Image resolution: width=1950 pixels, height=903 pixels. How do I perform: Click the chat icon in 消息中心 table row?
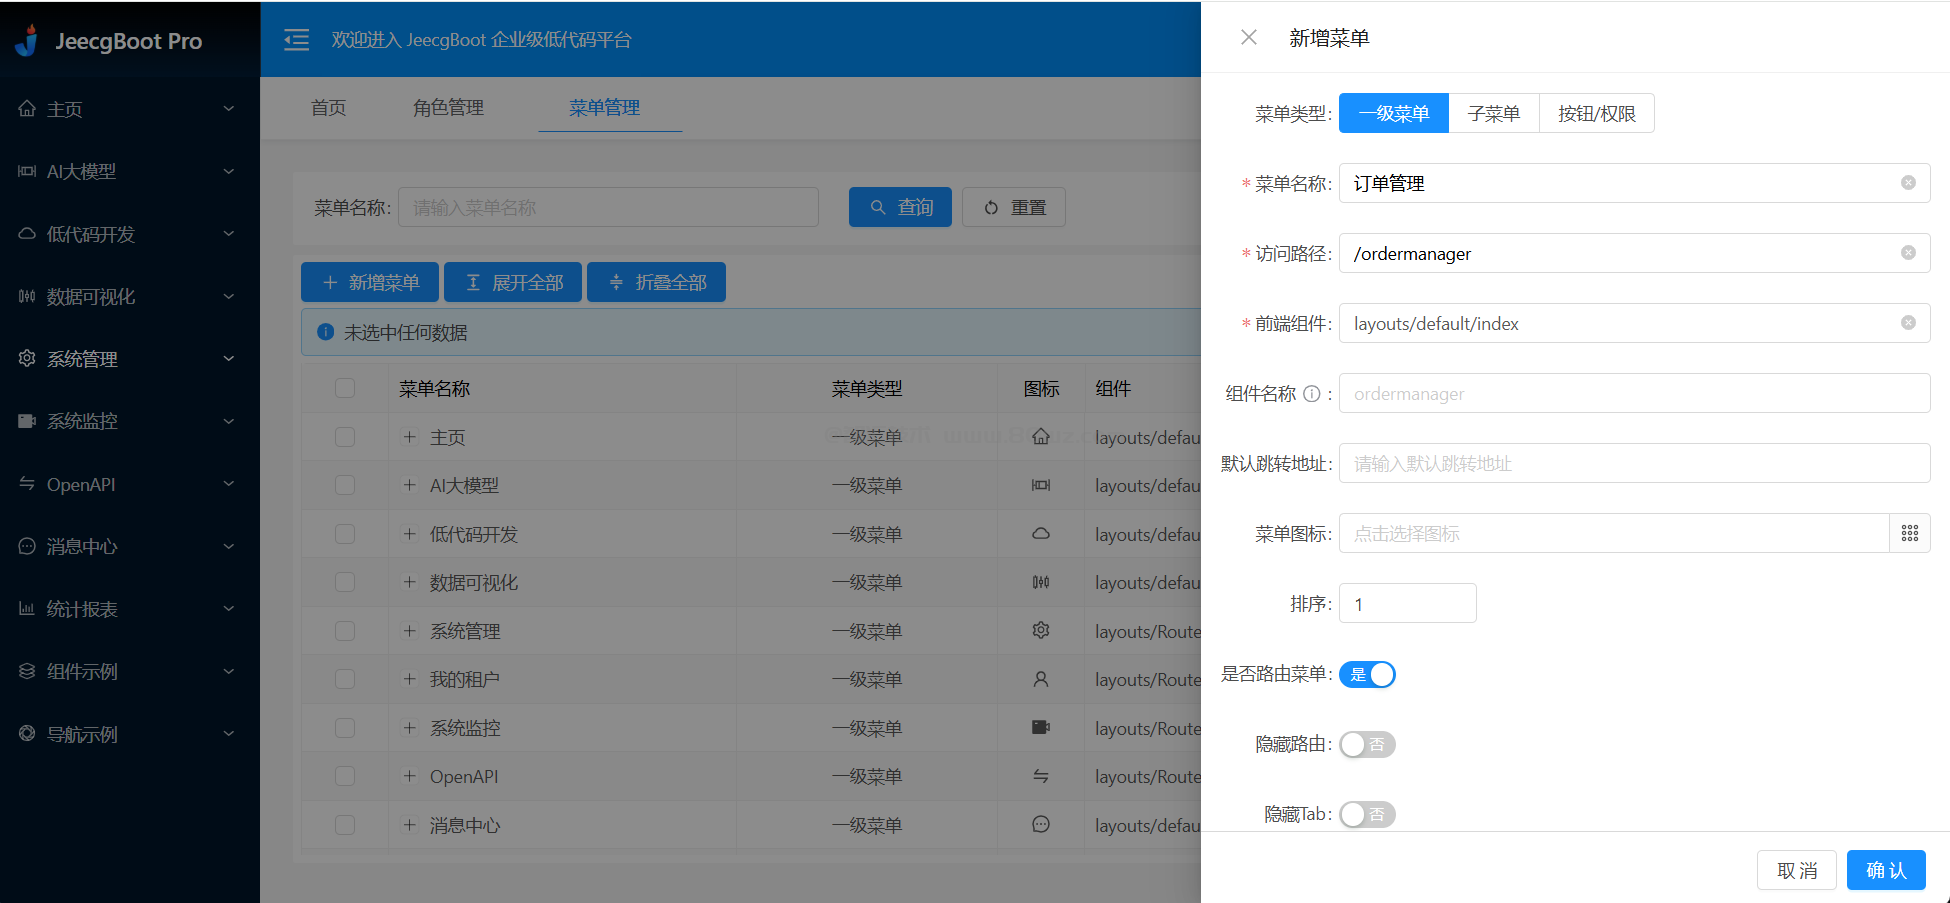pyautogui.click(x=1041, y=825)
